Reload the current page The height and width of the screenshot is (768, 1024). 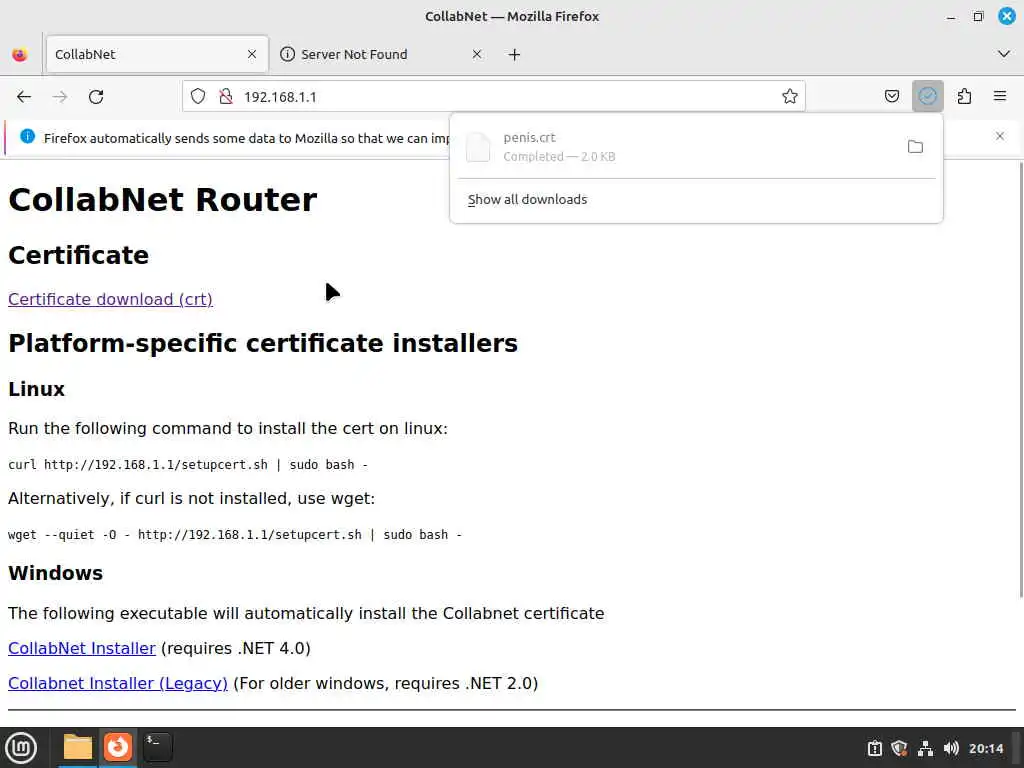click(96, 97)
